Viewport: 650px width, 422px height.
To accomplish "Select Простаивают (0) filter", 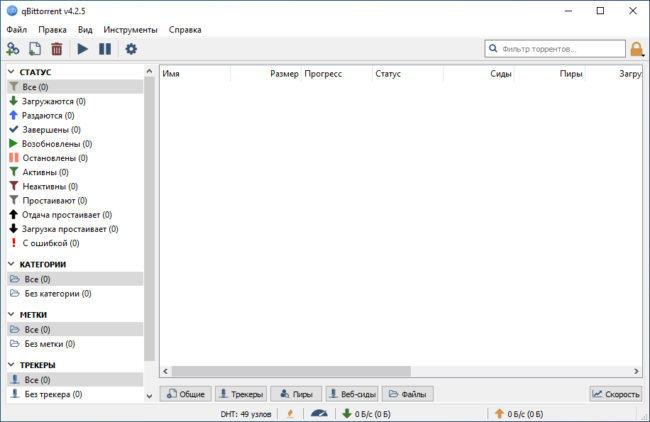I will pyautogui.click(x=75, y=201).
